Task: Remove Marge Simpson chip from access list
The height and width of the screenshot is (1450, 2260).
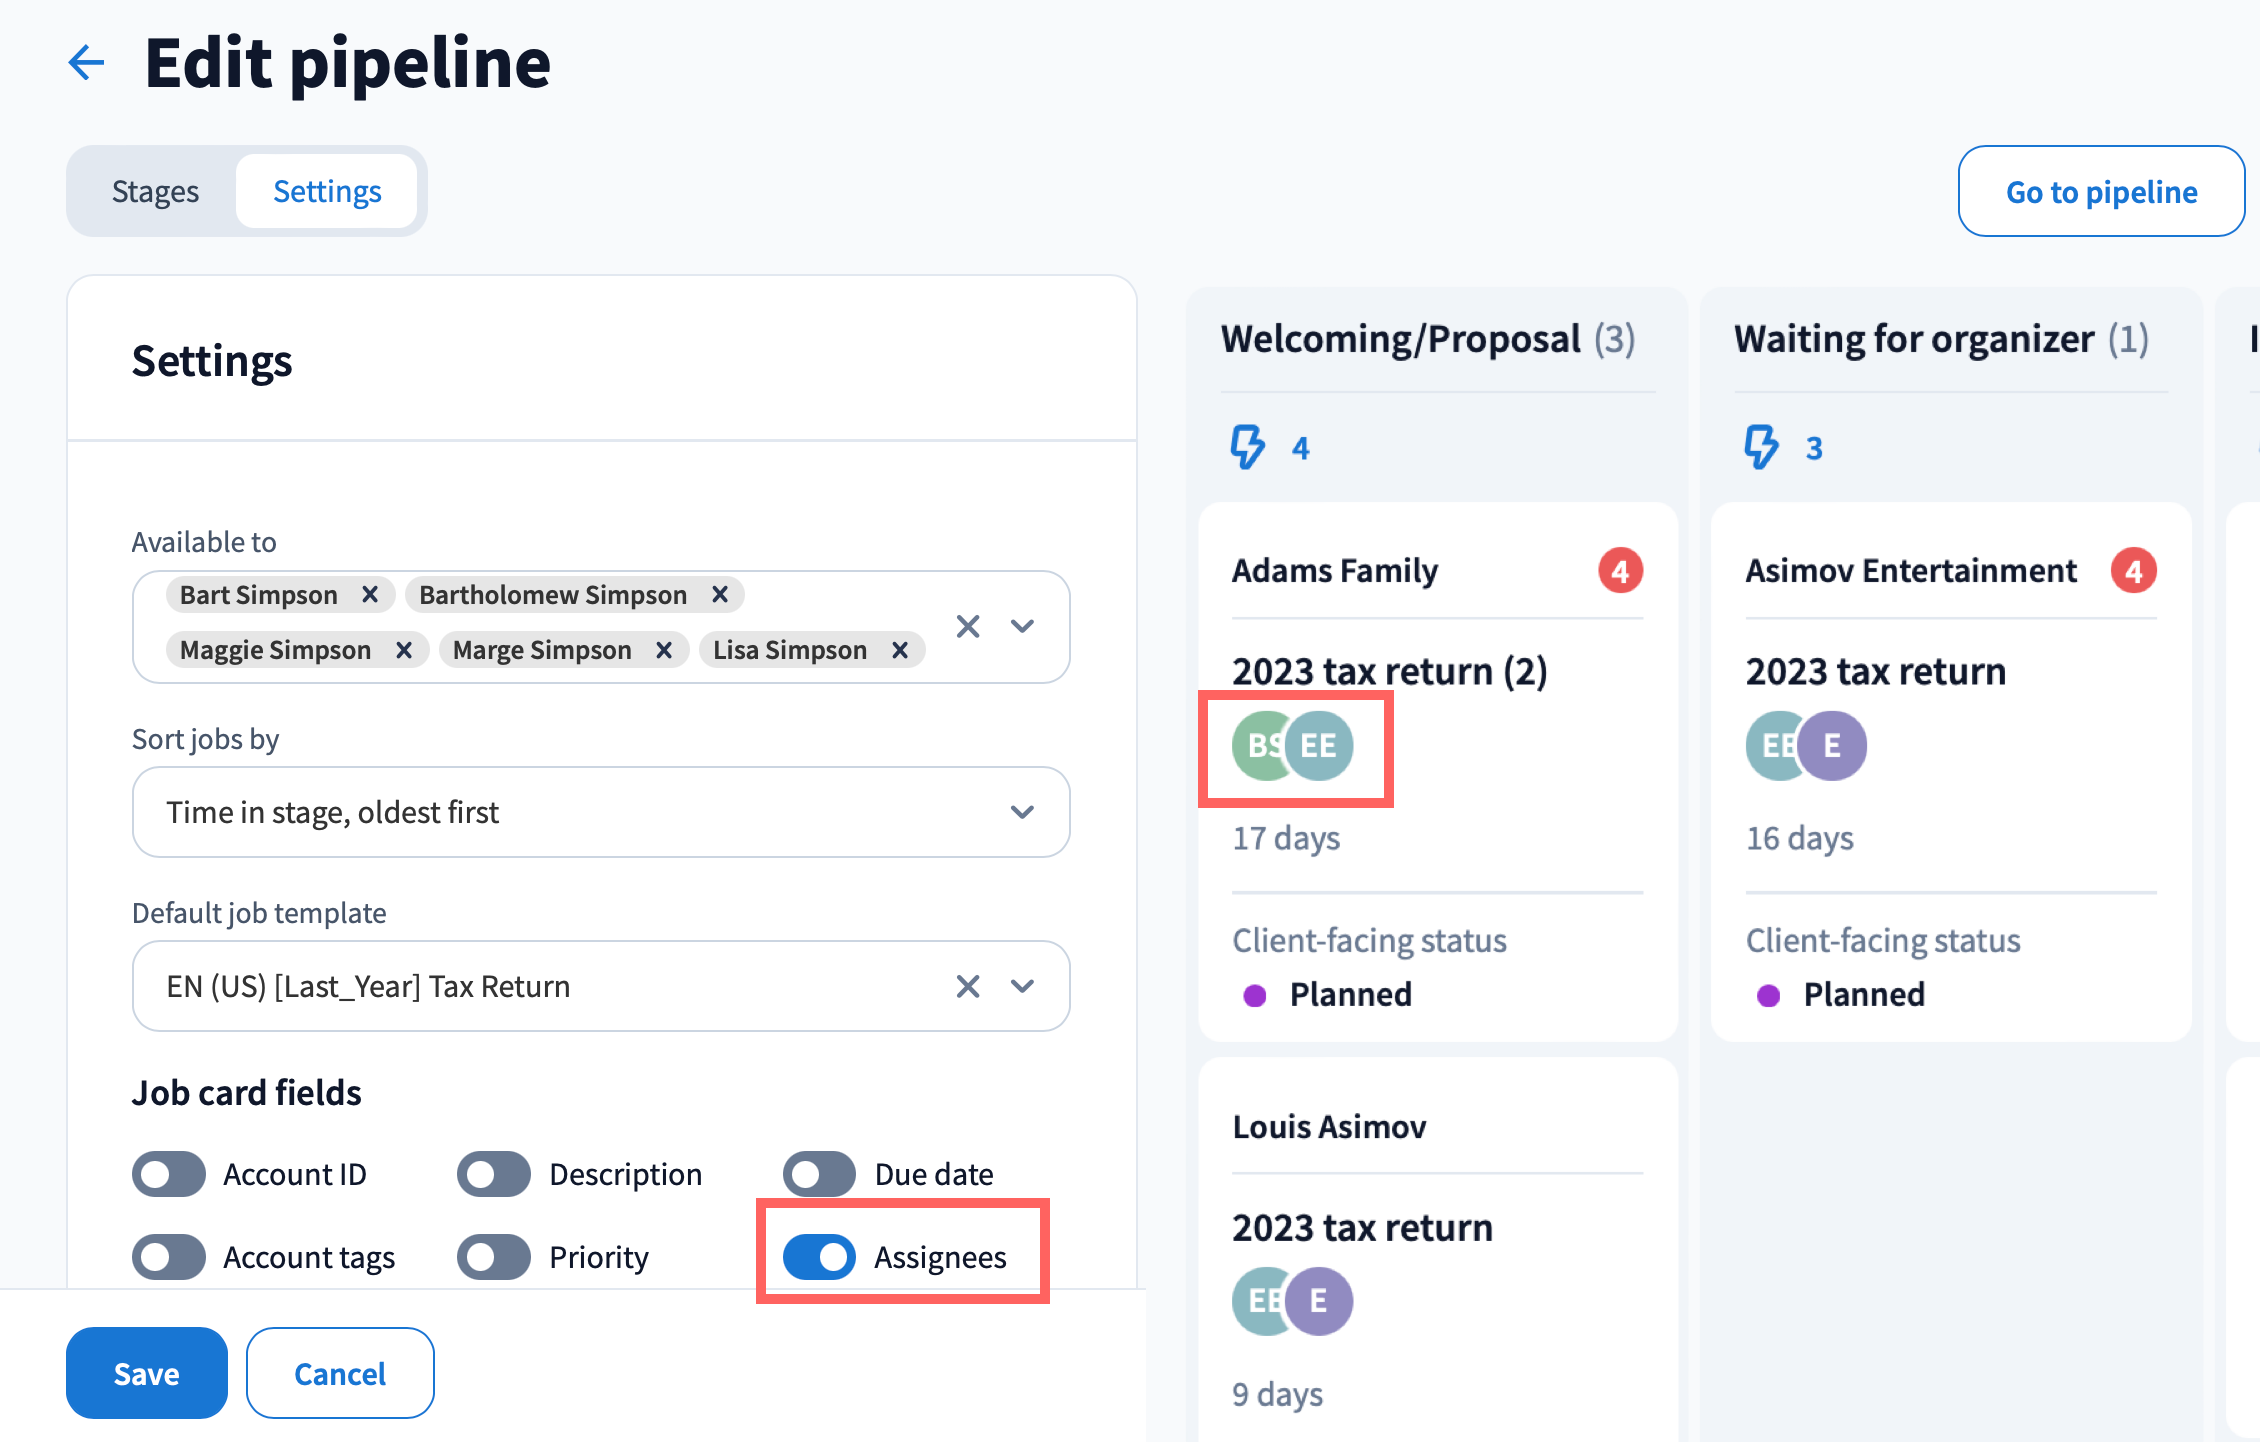Action: point(664,650)
